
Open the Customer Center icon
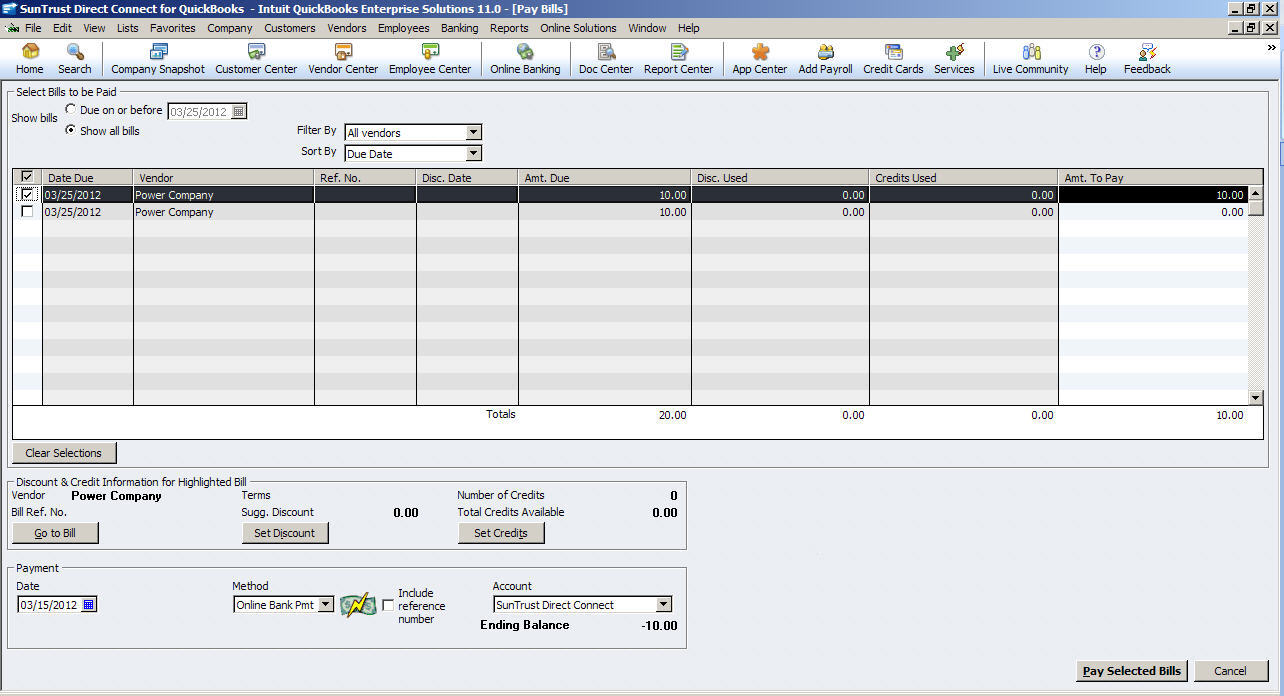256,59
